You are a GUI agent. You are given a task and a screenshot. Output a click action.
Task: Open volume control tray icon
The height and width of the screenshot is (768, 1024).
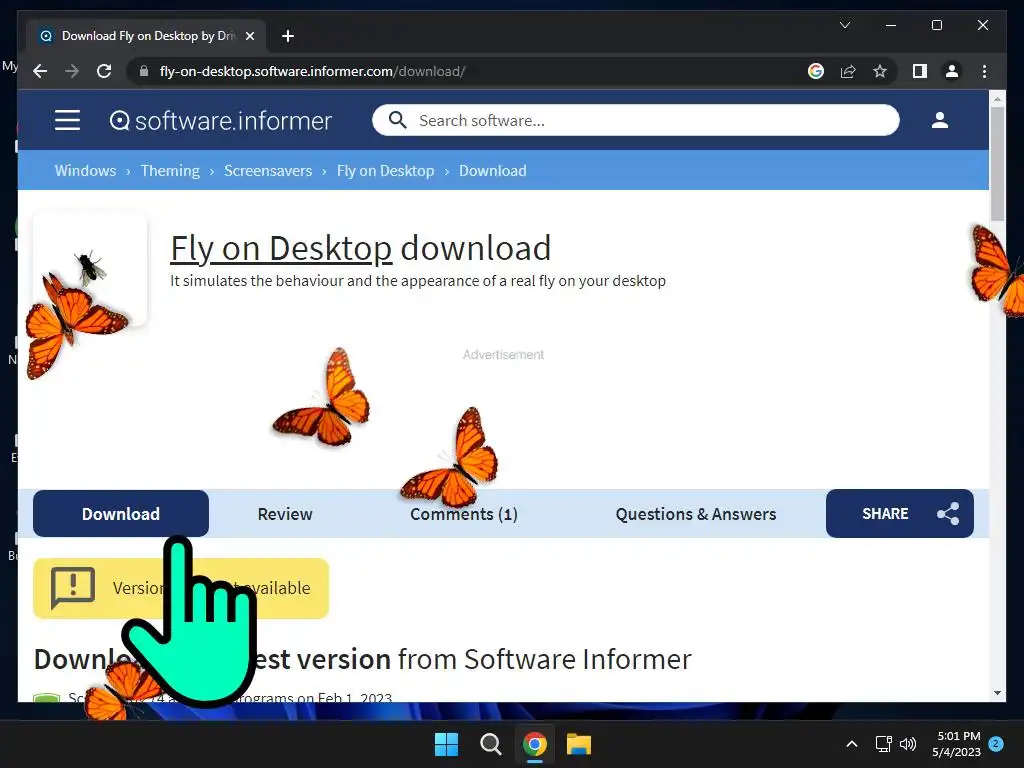[x=908, y=744]
